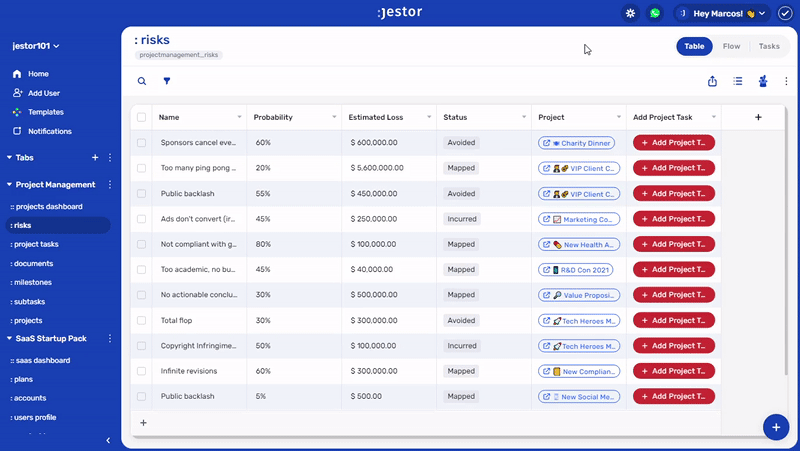Click the brightness theme icon in header

631,13
